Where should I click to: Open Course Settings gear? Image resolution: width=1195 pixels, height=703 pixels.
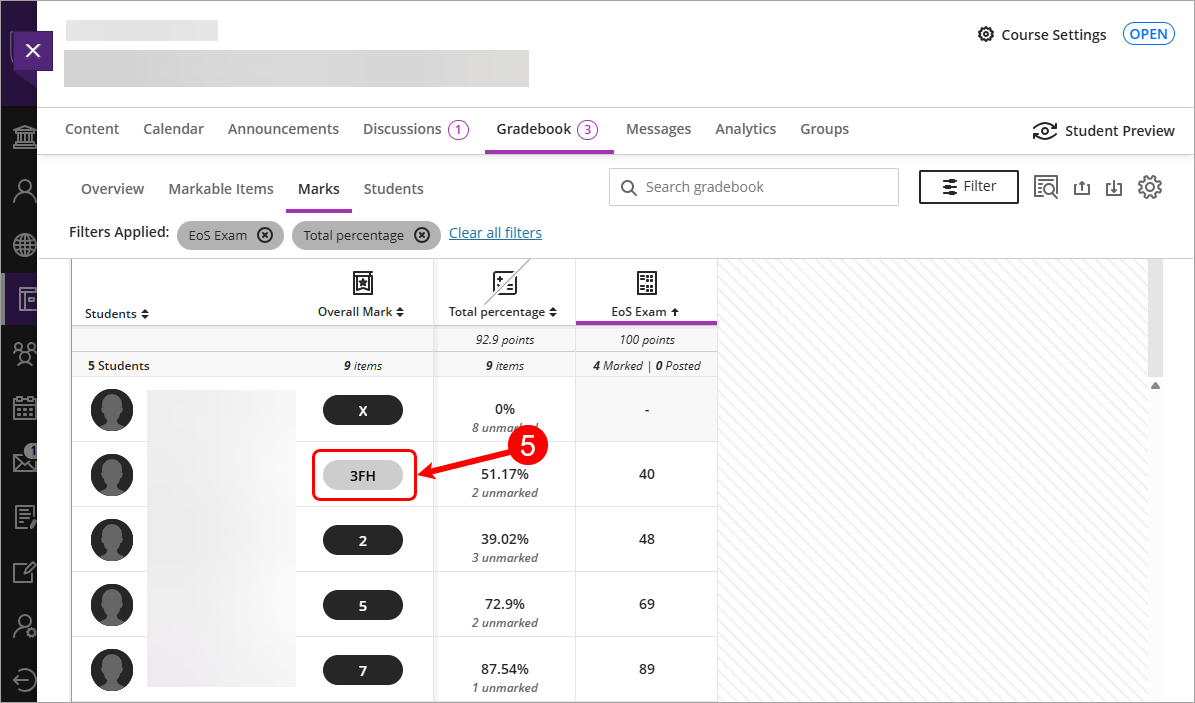click(986, 35)
